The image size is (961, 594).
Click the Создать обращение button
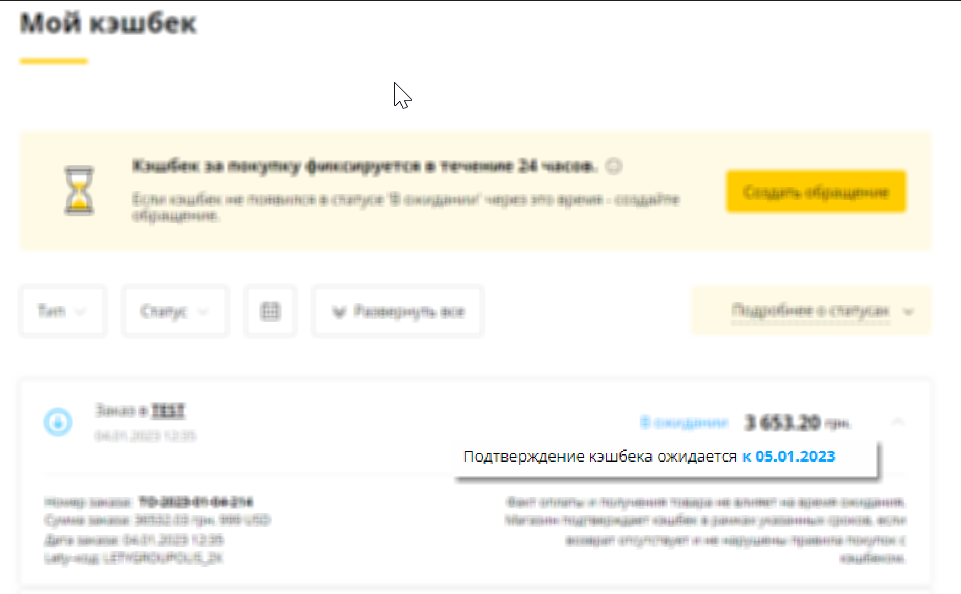point(816,192)
